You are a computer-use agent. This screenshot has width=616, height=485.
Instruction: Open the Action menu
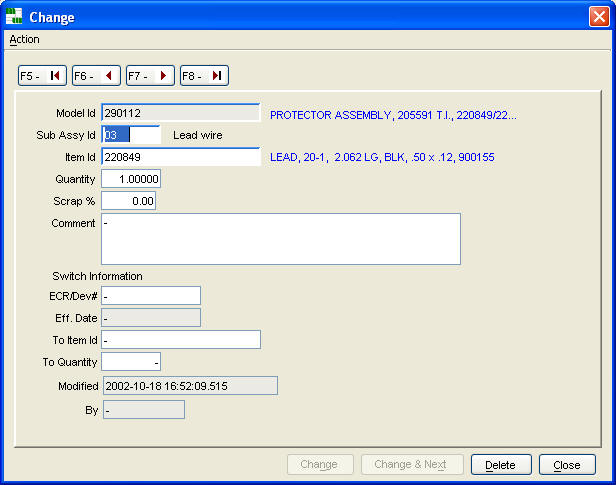24,39
